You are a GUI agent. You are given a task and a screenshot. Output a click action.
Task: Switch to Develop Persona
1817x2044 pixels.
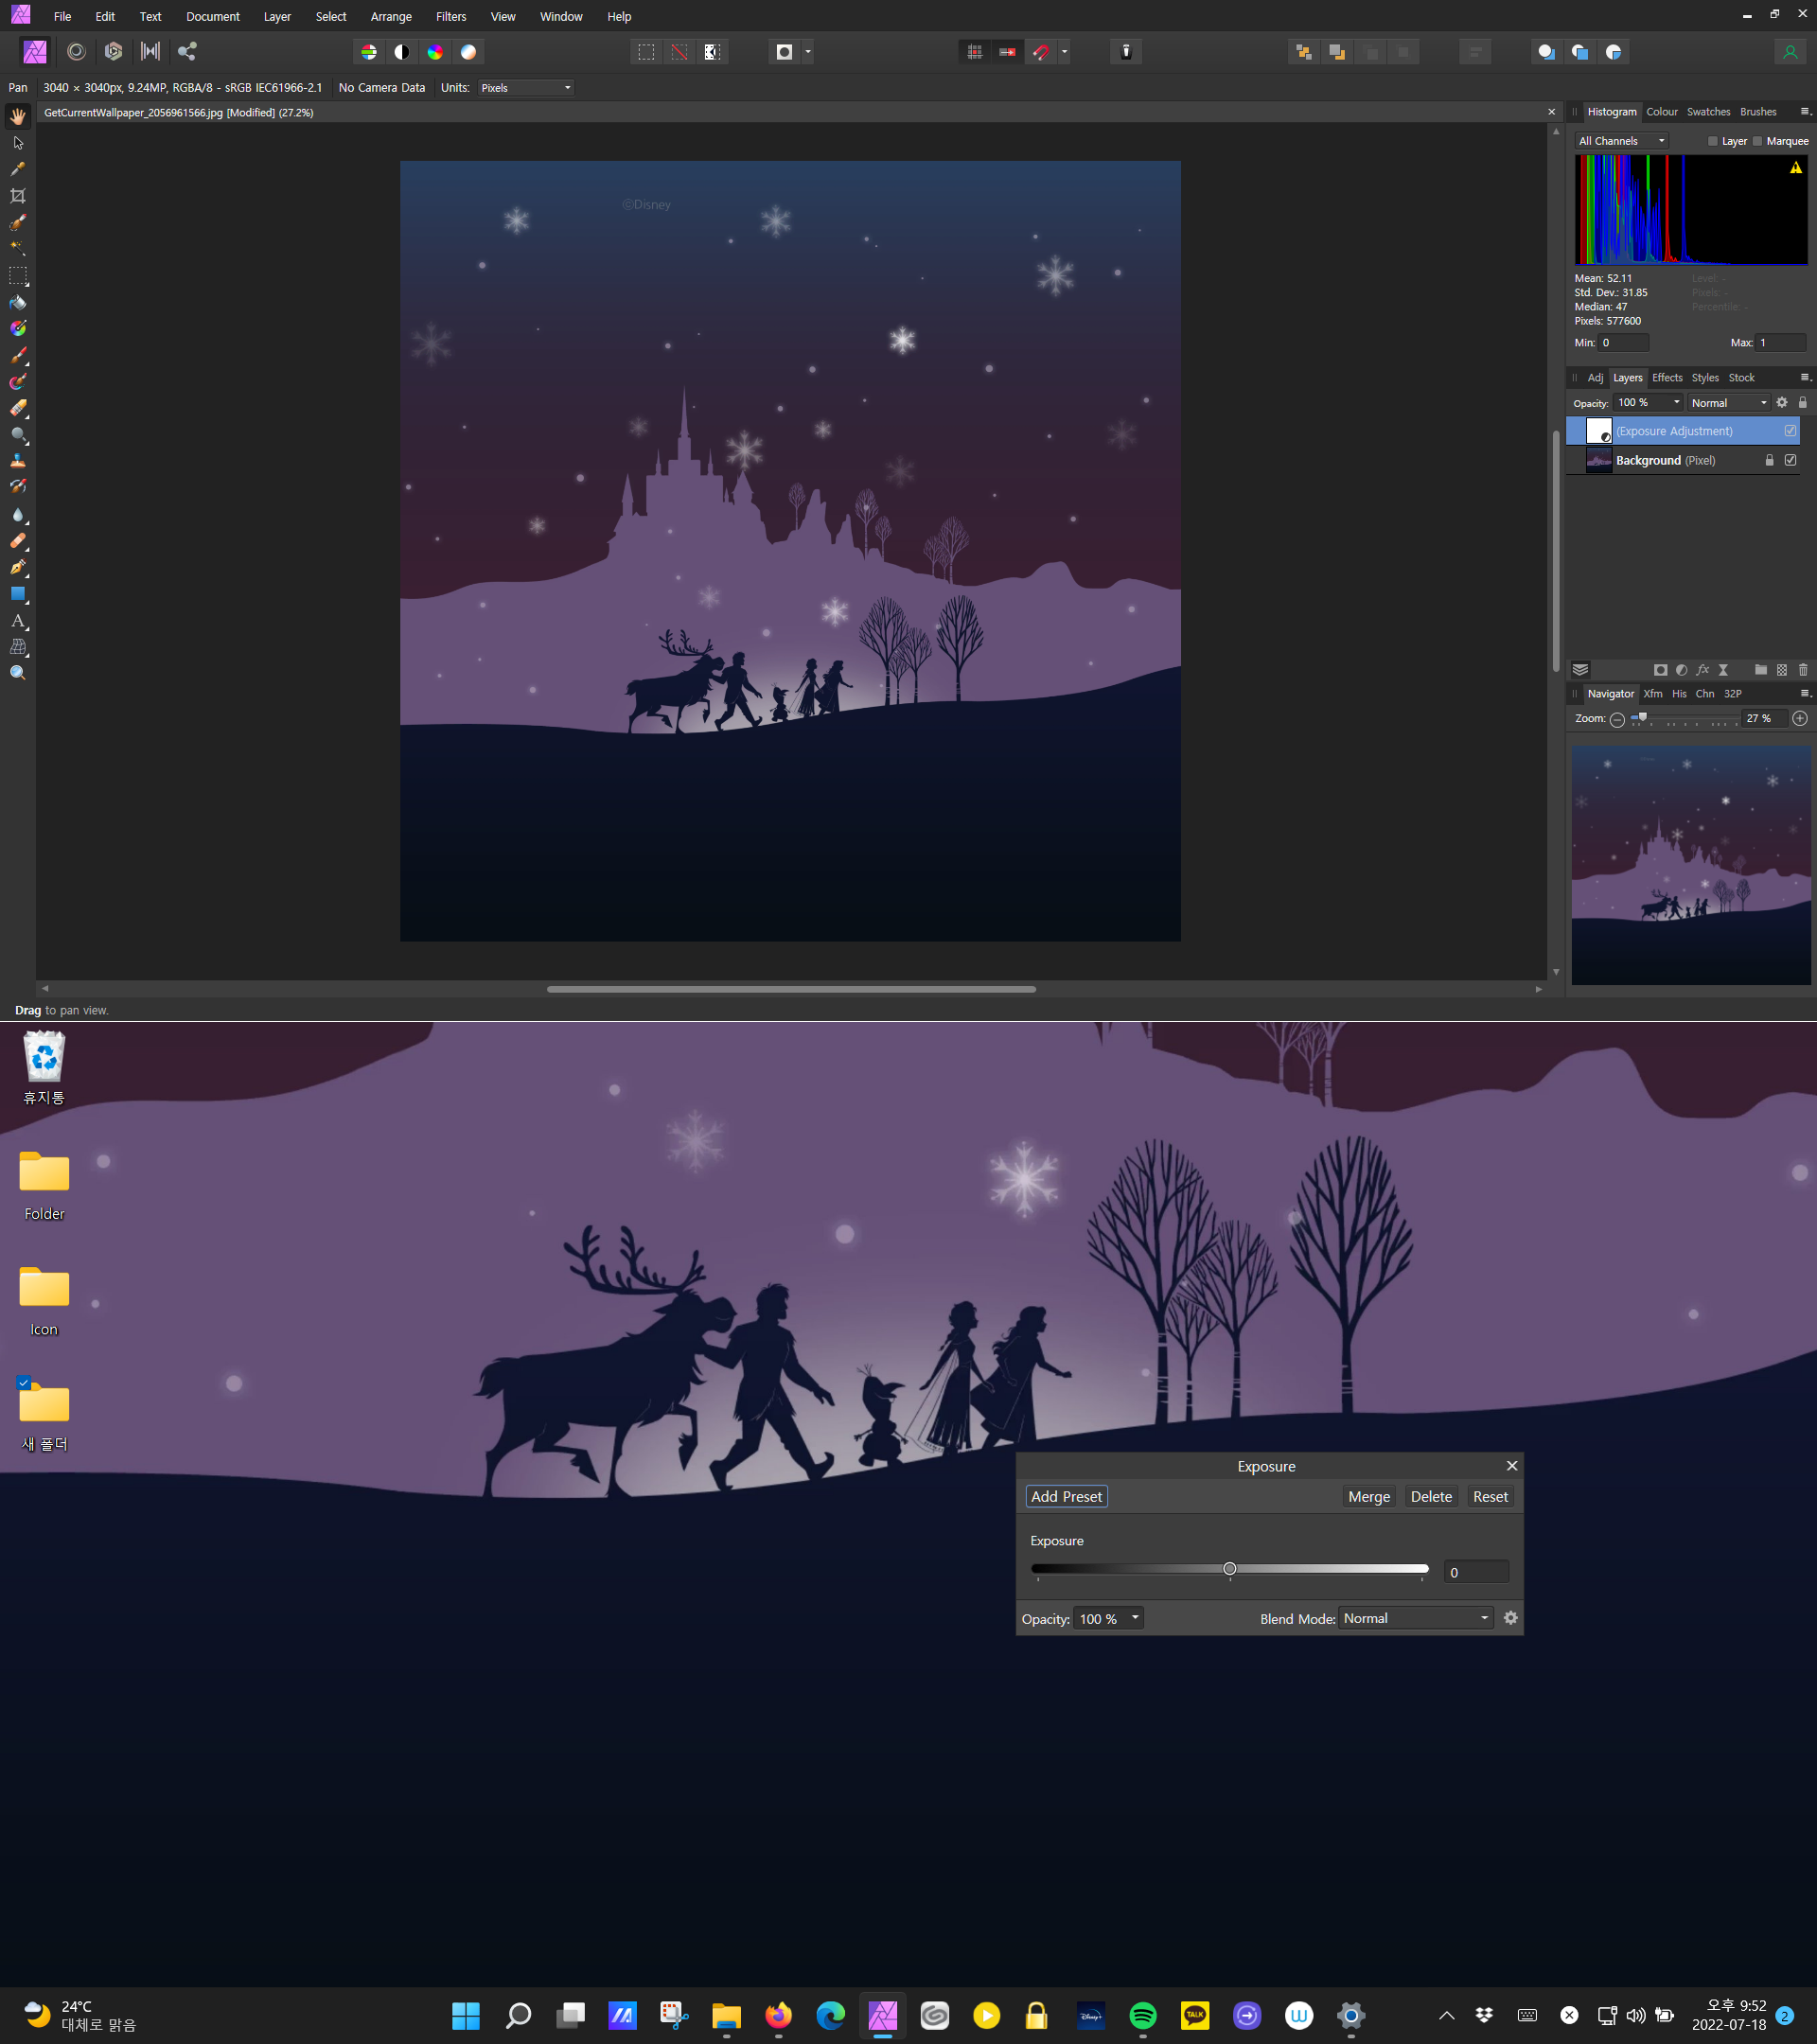point(113,52)
